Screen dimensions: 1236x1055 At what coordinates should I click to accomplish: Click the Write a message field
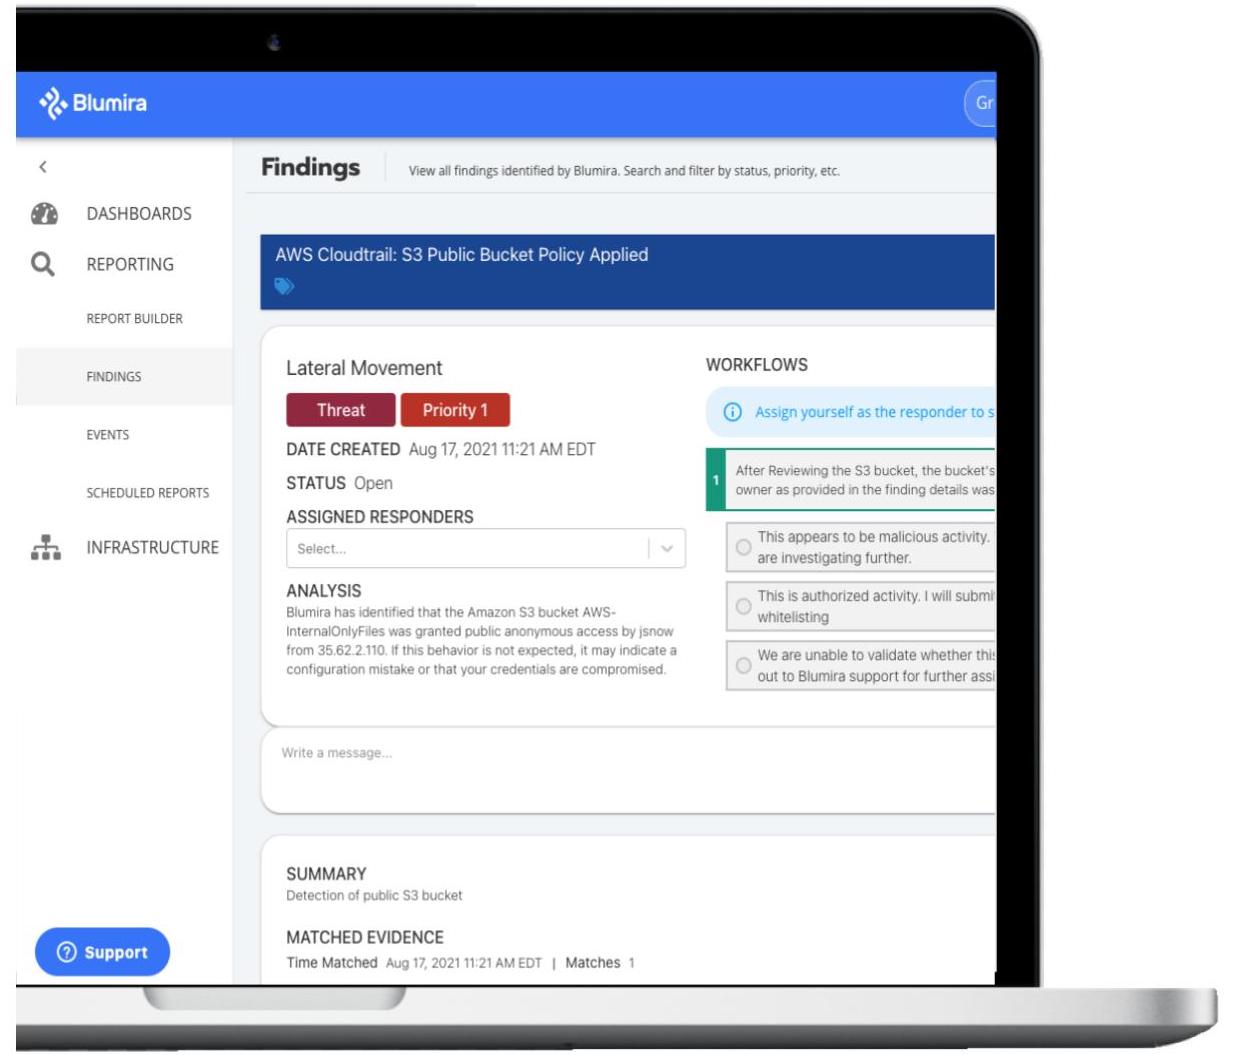click(628, 771)
